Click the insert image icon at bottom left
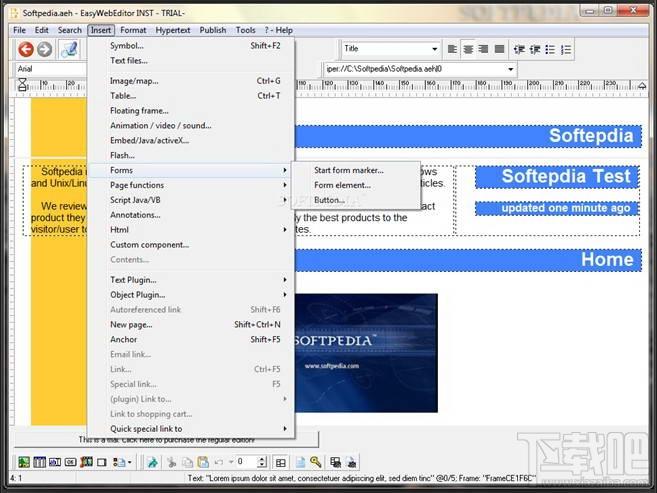Screen dimensions: 657x493 coord(24,462)
